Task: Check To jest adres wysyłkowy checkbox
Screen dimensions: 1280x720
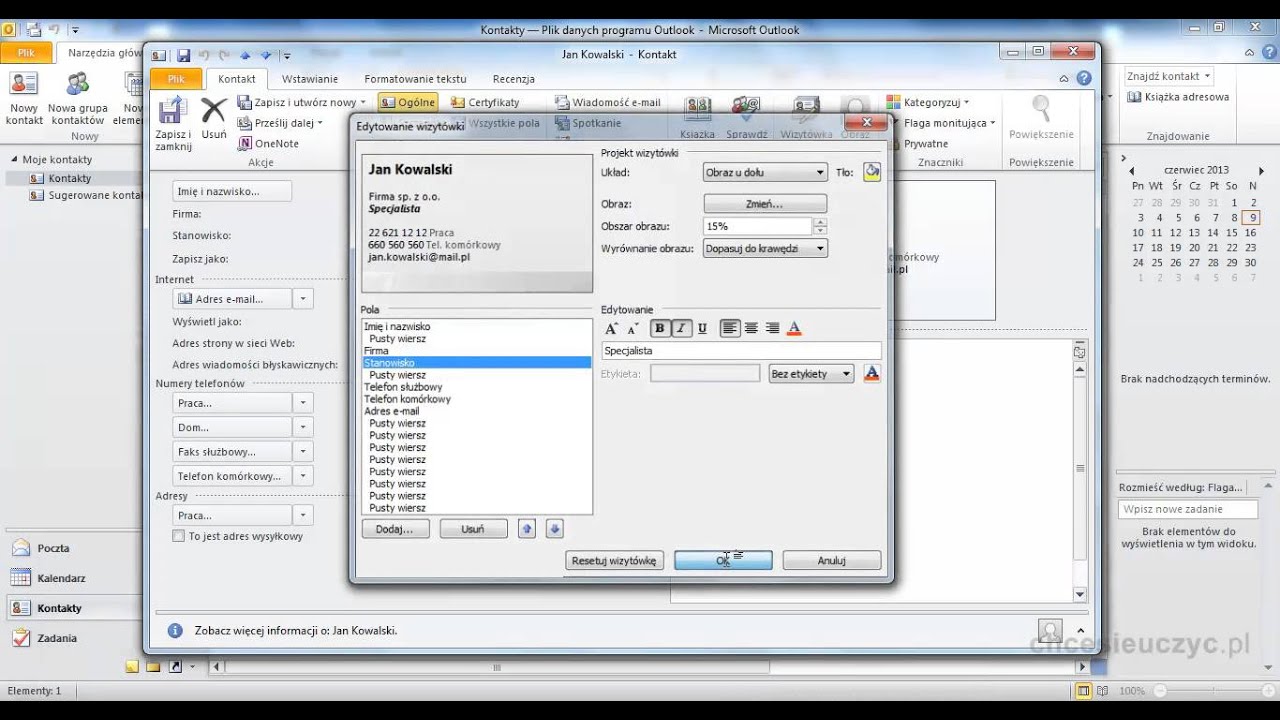Action: coord(179,536)
